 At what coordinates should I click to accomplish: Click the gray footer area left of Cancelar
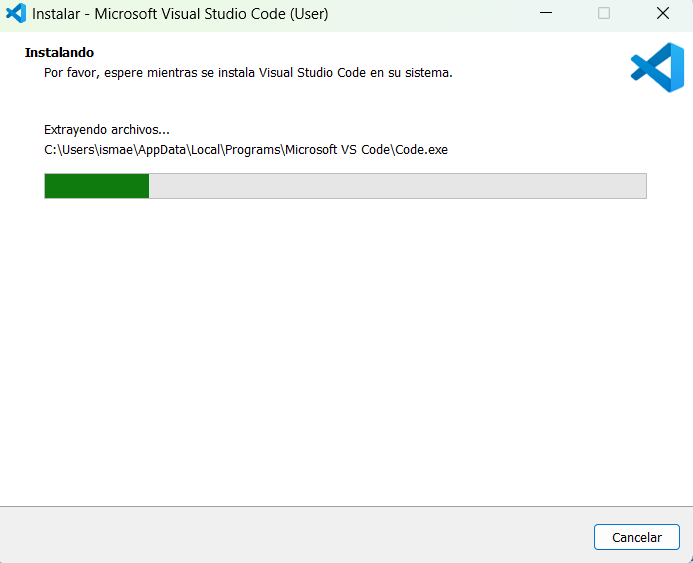[x=300, y=536]
